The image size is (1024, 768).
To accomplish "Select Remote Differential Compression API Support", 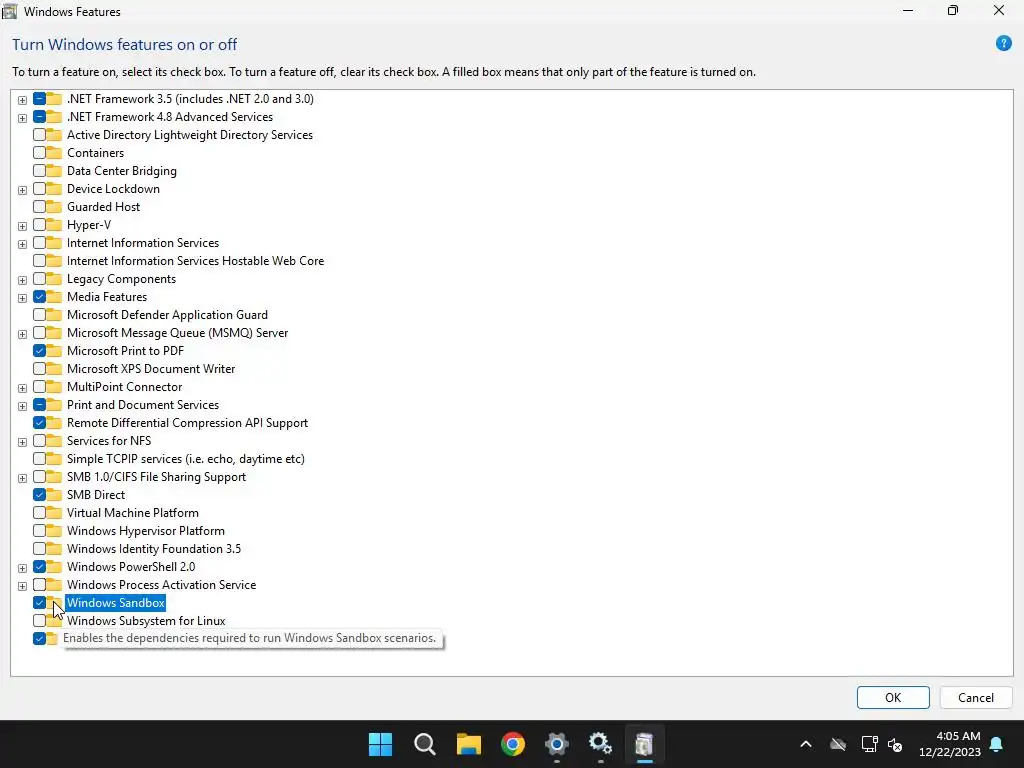I will click(x=187, y=423).
